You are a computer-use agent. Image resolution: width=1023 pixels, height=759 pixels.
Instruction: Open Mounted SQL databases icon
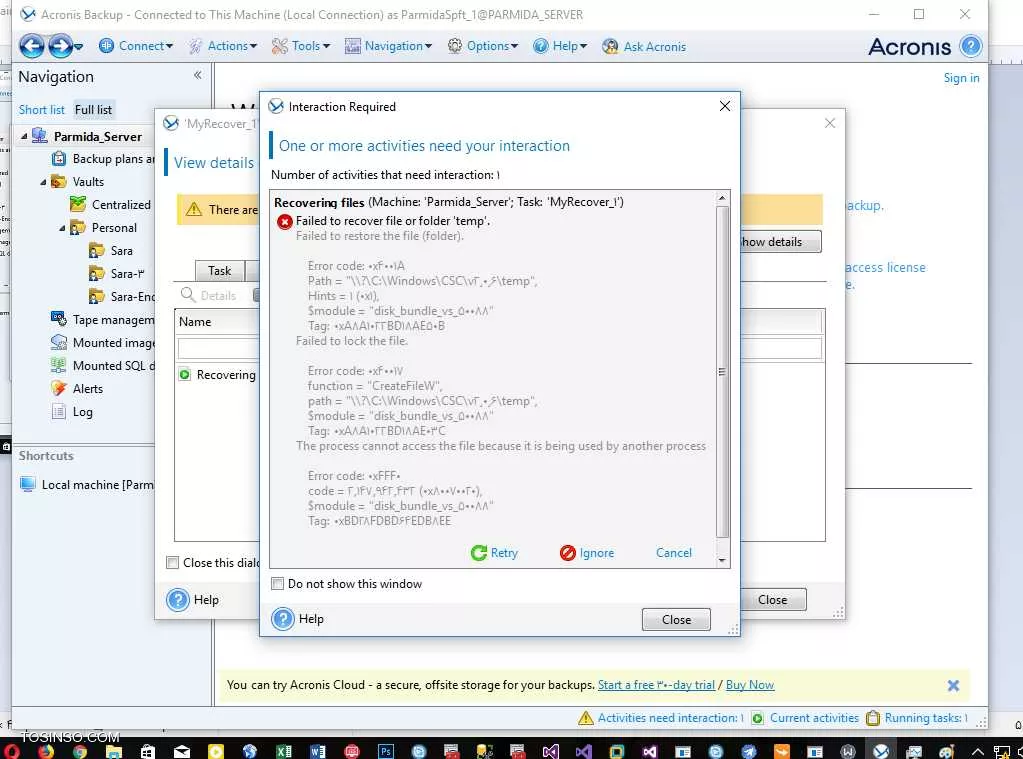coord(59,365)
